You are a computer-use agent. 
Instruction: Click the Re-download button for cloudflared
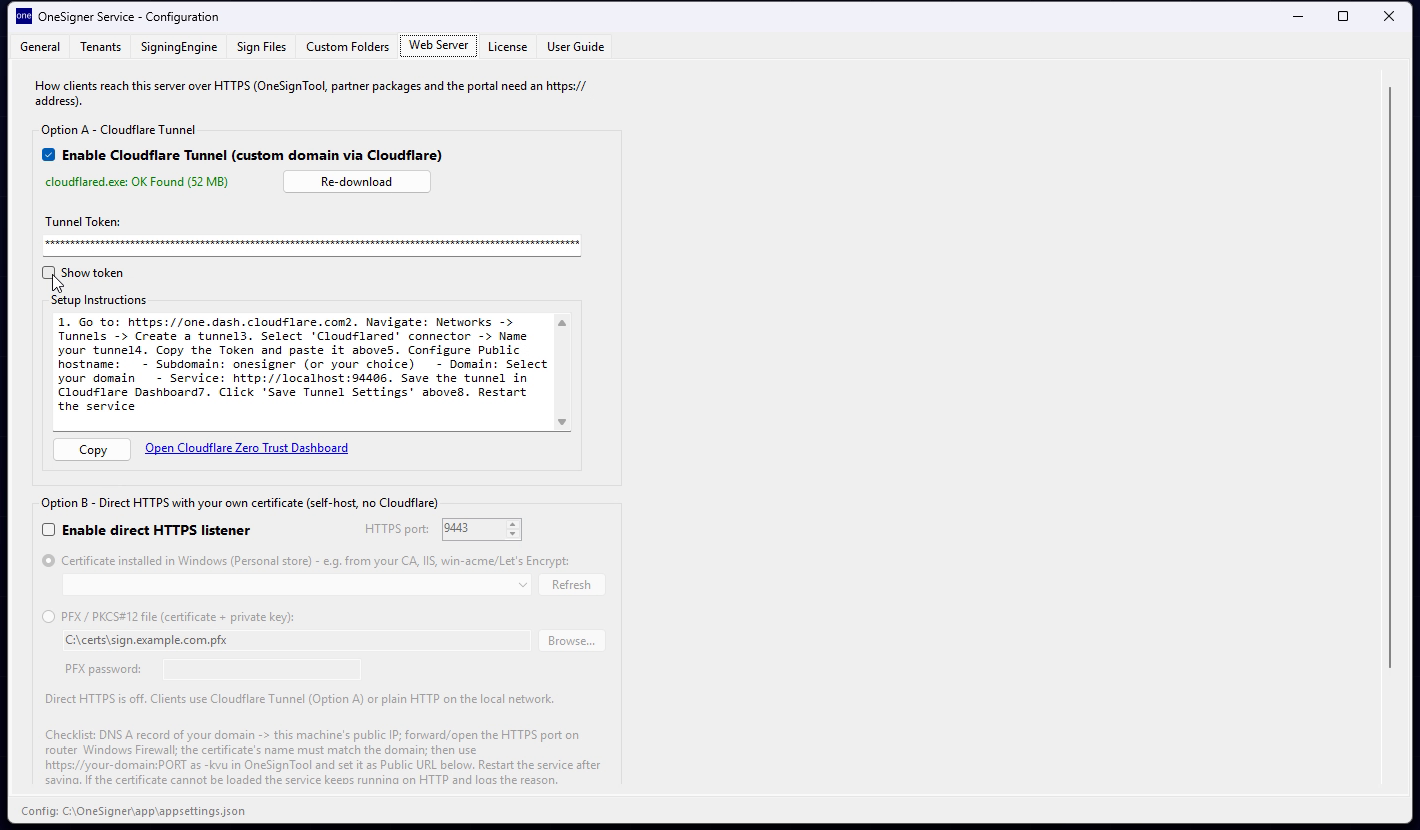pyautogui.click(x=357, y=182)
